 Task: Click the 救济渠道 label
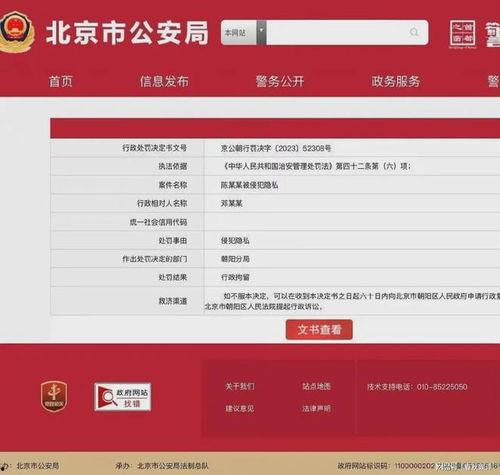(173, 301)
